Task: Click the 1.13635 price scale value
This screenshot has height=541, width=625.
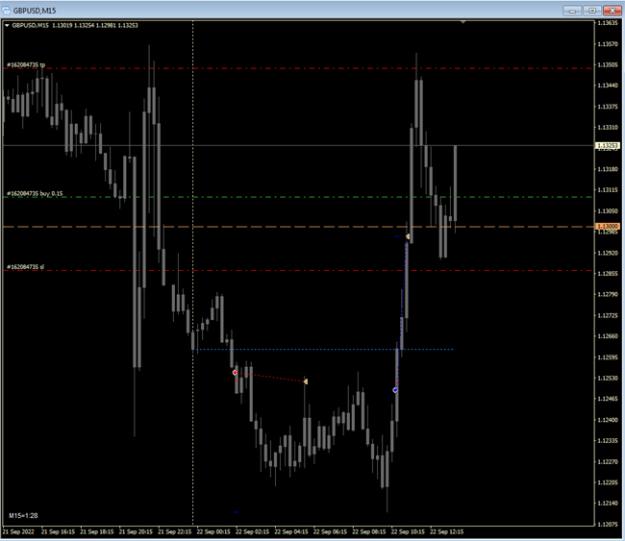Action: [x=608, y=23]
